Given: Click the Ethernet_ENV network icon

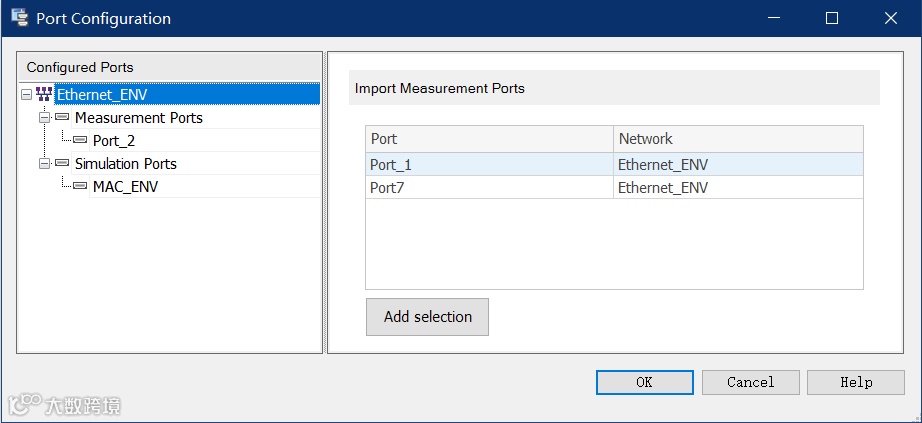Looking at the screenshot, I should [45, 94].
